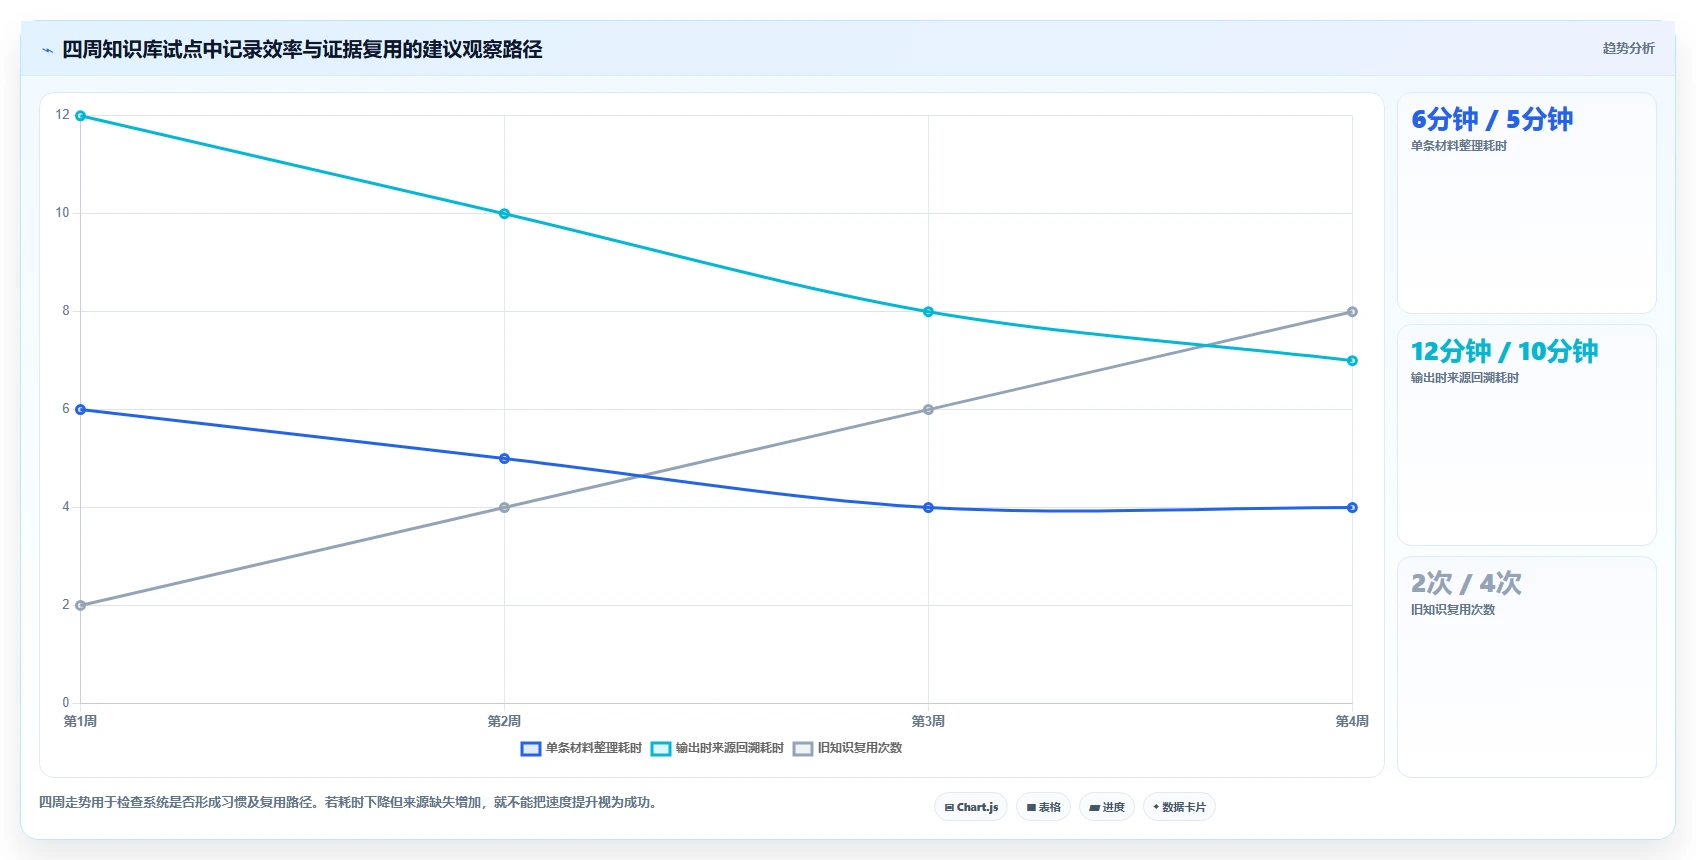The width and height of the screenshot is (1696, 860).
Task: Click the gray data point at 第2周 (value 4)
Action: point(504,508)
